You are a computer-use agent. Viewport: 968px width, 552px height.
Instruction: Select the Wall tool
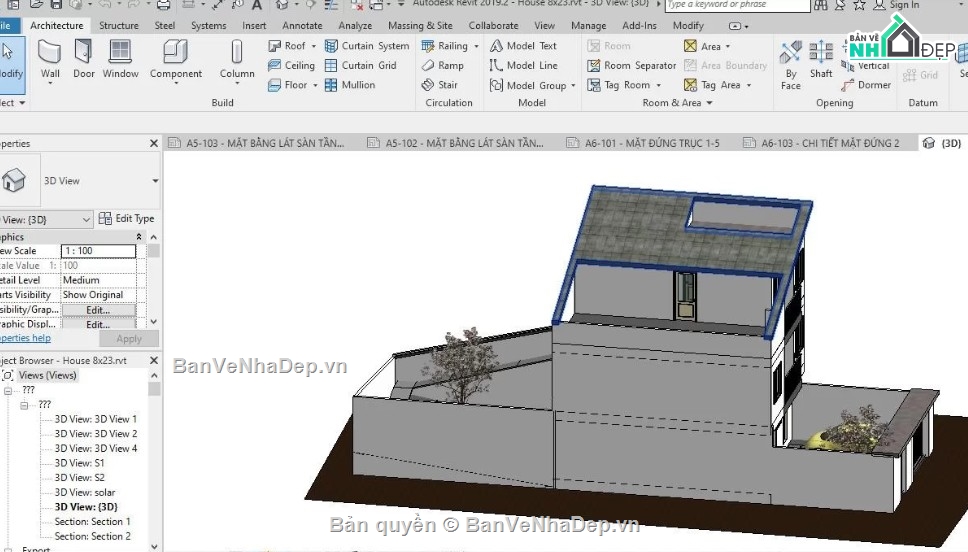50,60
